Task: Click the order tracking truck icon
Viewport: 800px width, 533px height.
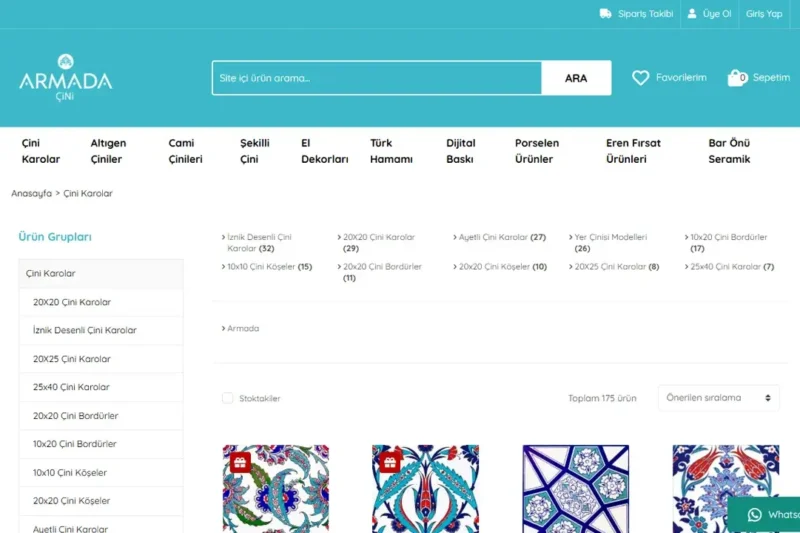Action: [x=605, y=14]
